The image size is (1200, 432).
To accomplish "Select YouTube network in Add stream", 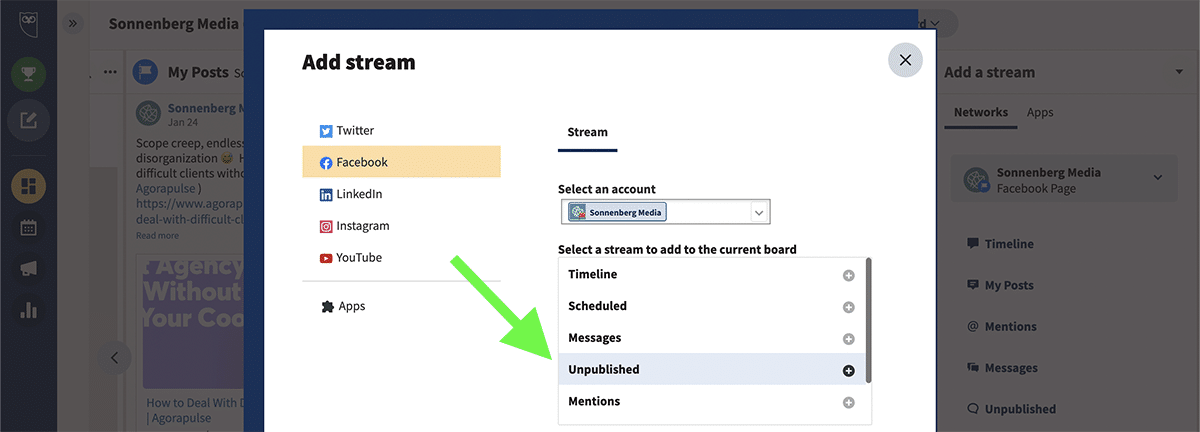I will tap(401, 257).
